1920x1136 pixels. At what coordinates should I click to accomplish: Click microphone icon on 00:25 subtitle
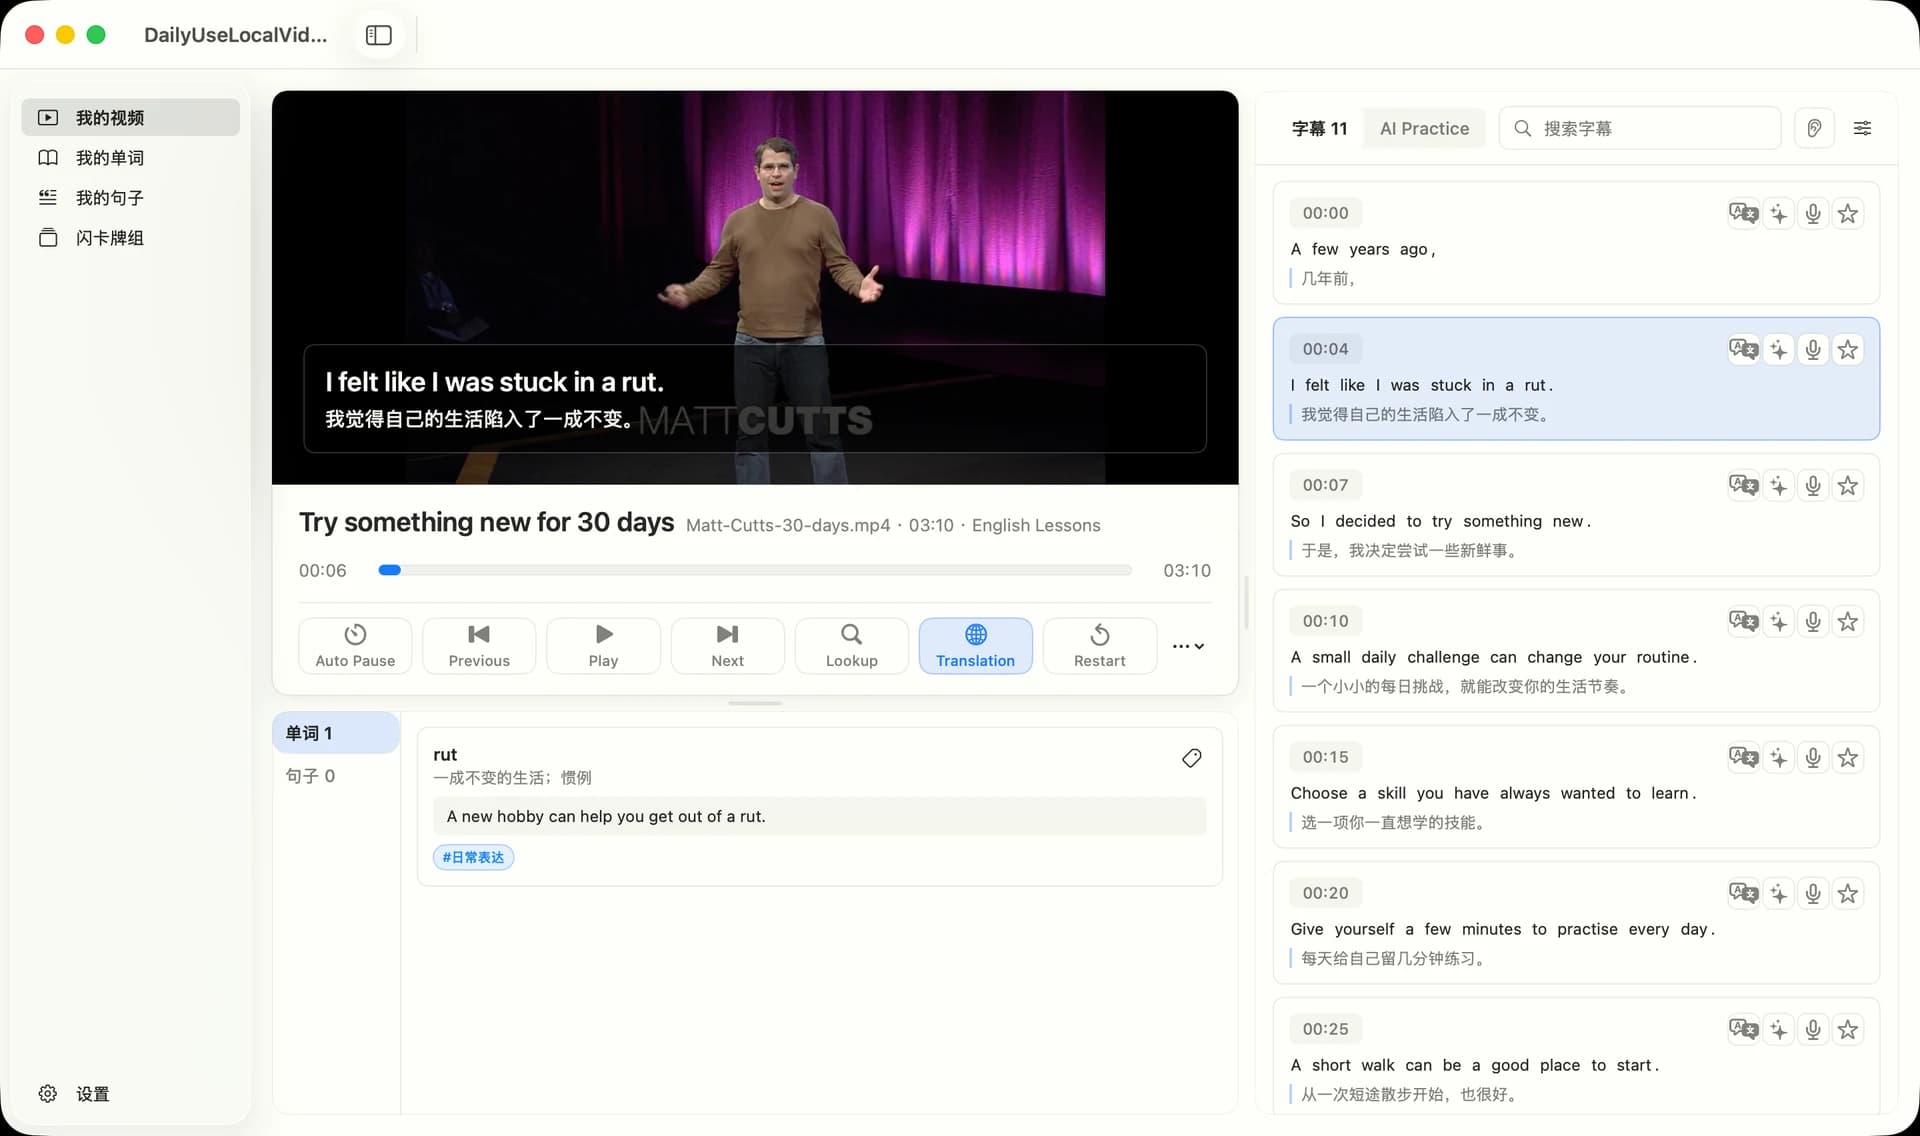coord(1813,1029)
